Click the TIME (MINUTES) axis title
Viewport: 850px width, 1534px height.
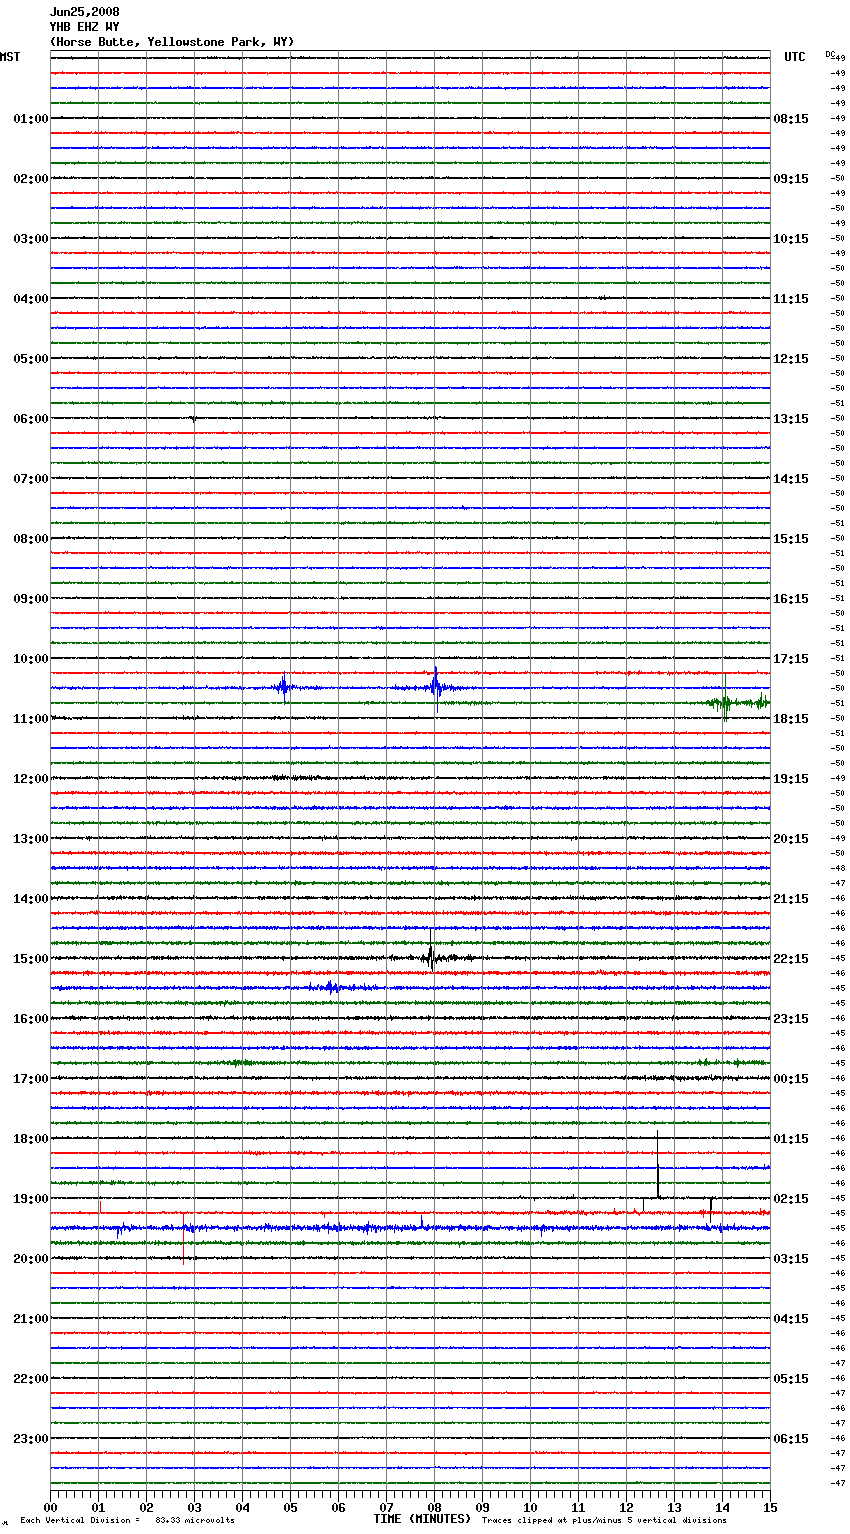tap(422, 1519)
